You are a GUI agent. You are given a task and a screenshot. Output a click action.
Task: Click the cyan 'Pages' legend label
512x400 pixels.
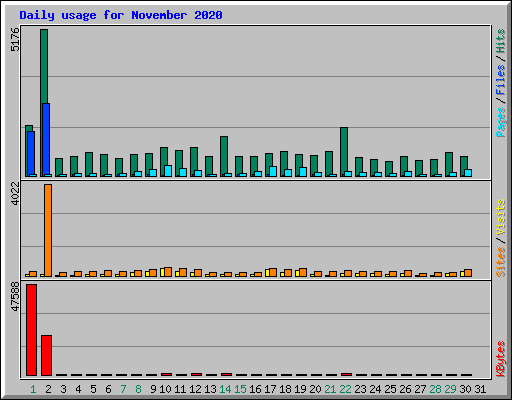(x=500, y=122)
